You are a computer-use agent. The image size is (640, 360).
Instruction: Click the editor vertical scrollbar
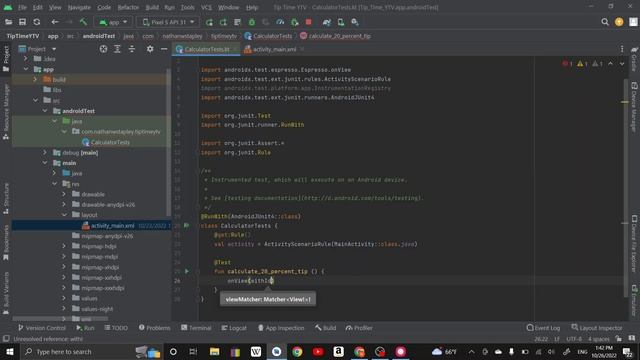tap(625, 188)
